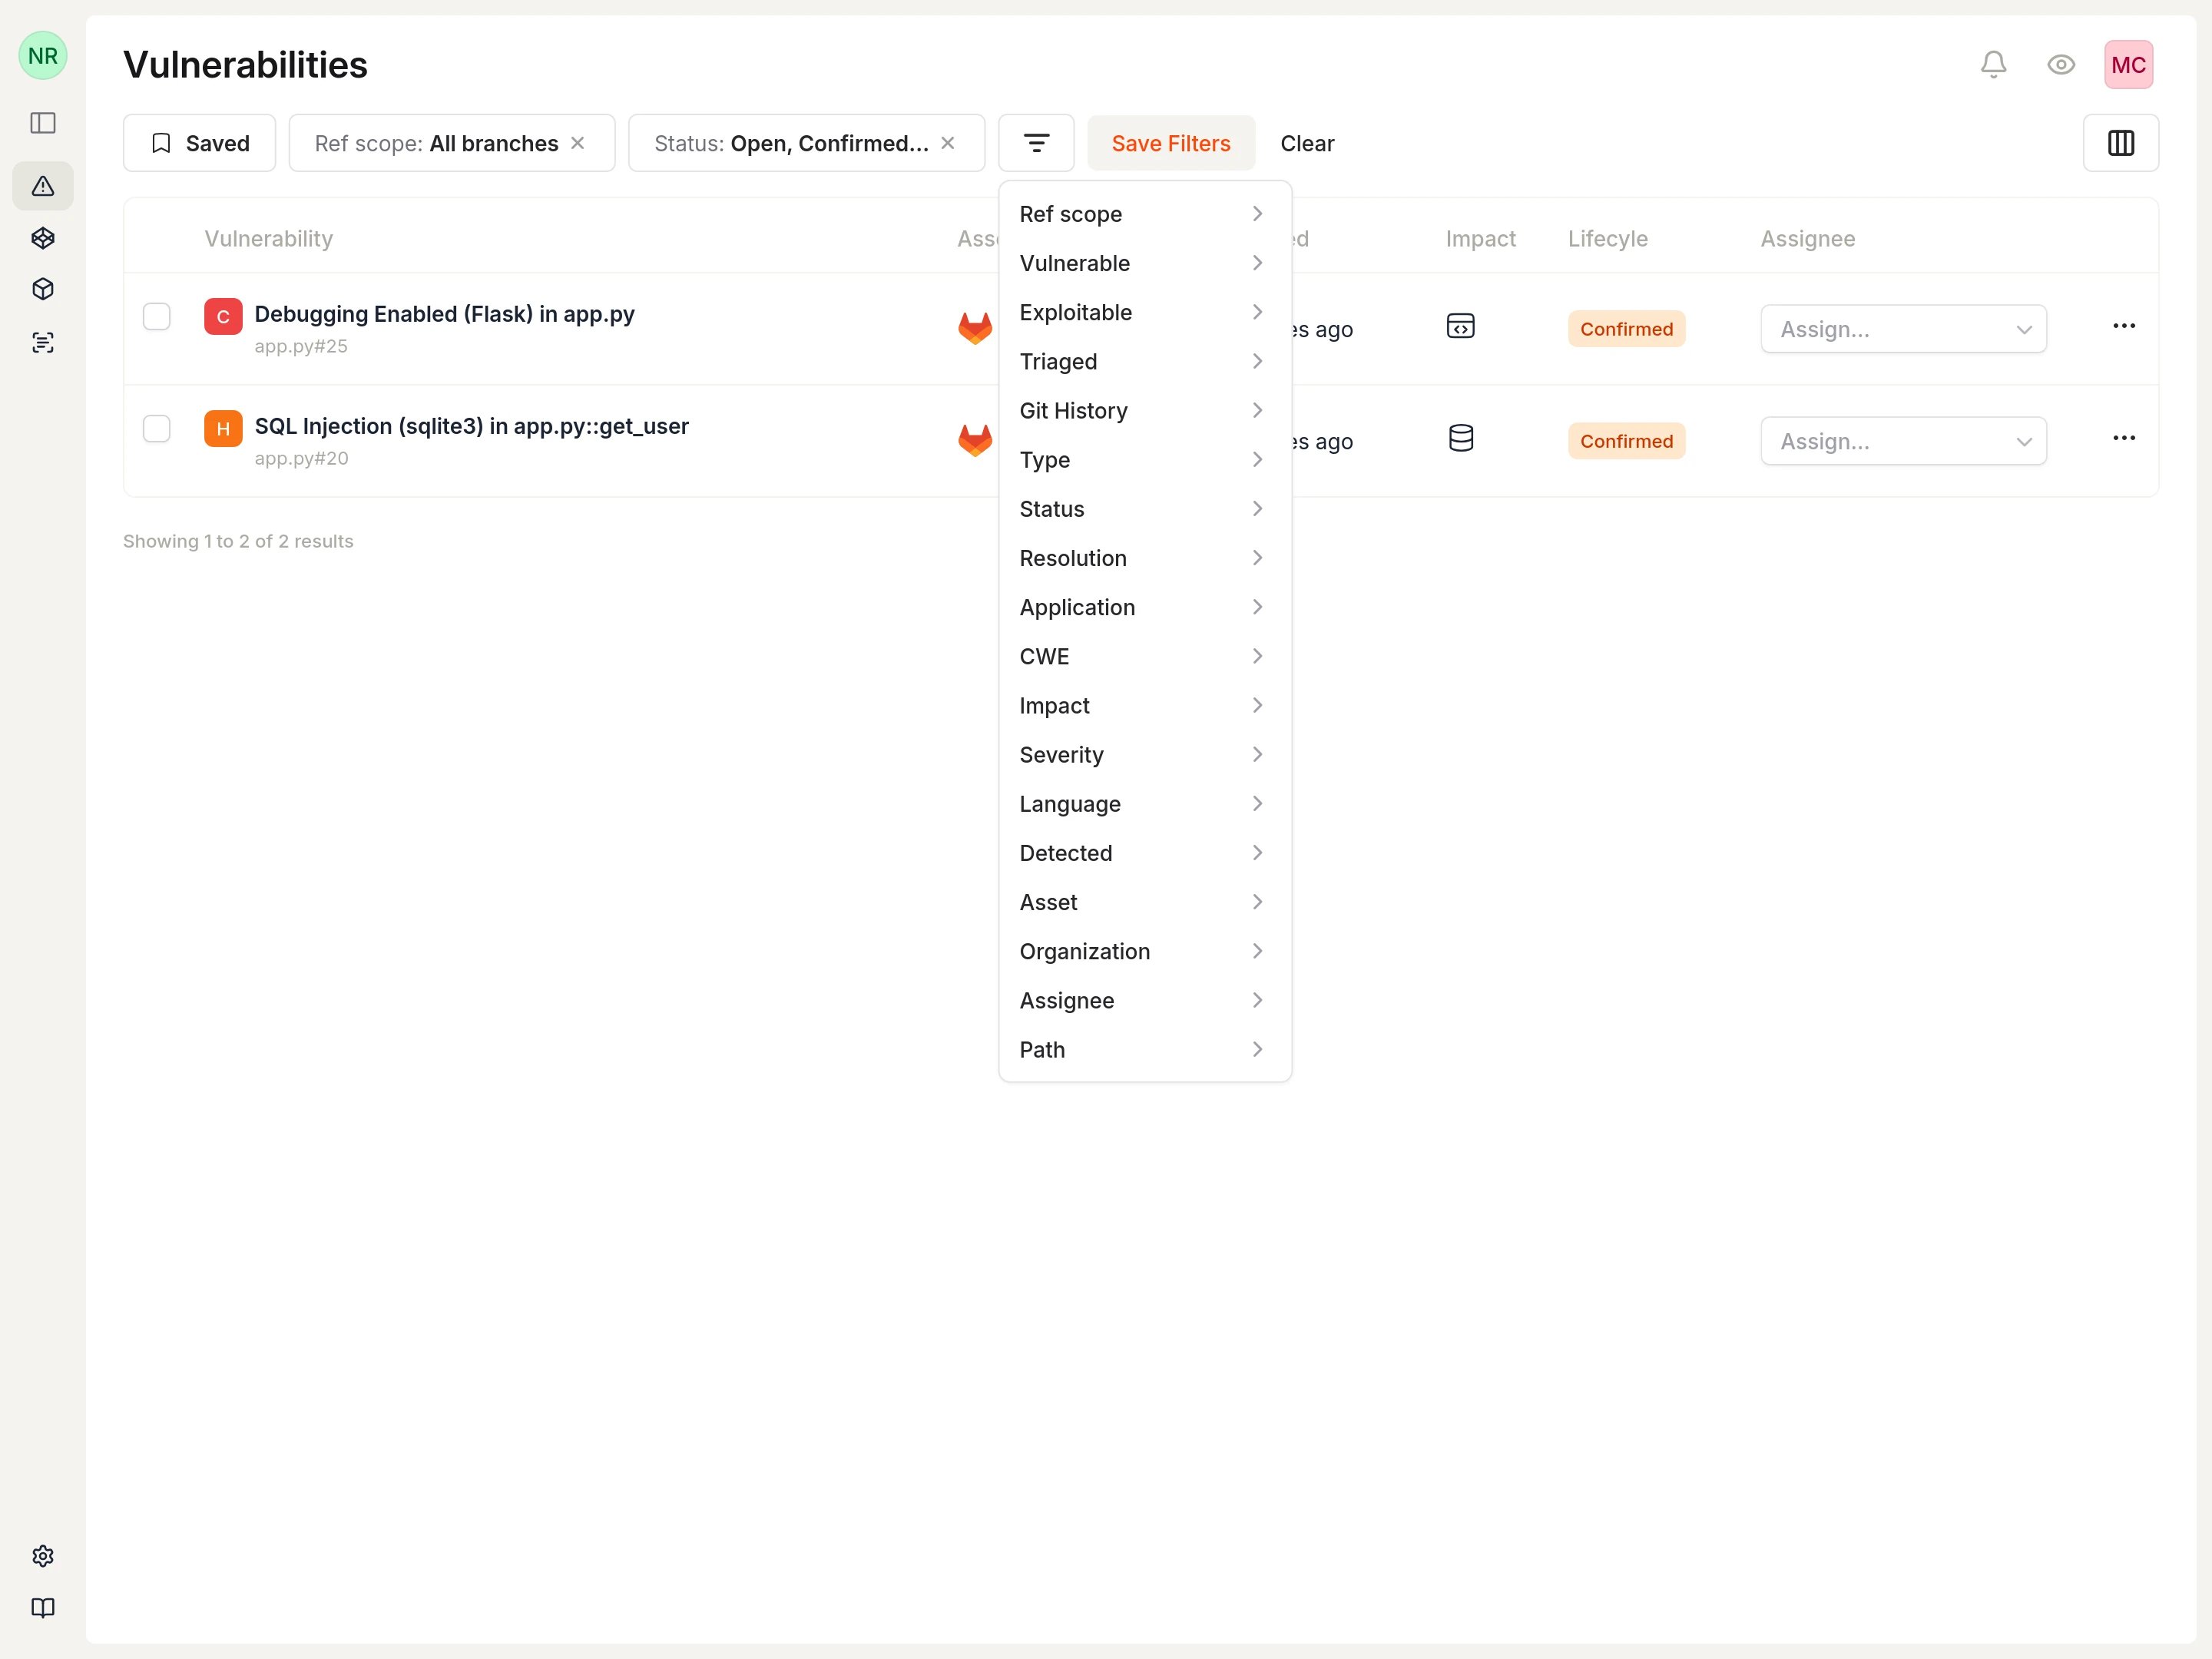The width and height of the screenshot is (2212, 1659).
Task: Expand the CWE filter submenu
Action: pyautogui.click(x=1145, y=656)
